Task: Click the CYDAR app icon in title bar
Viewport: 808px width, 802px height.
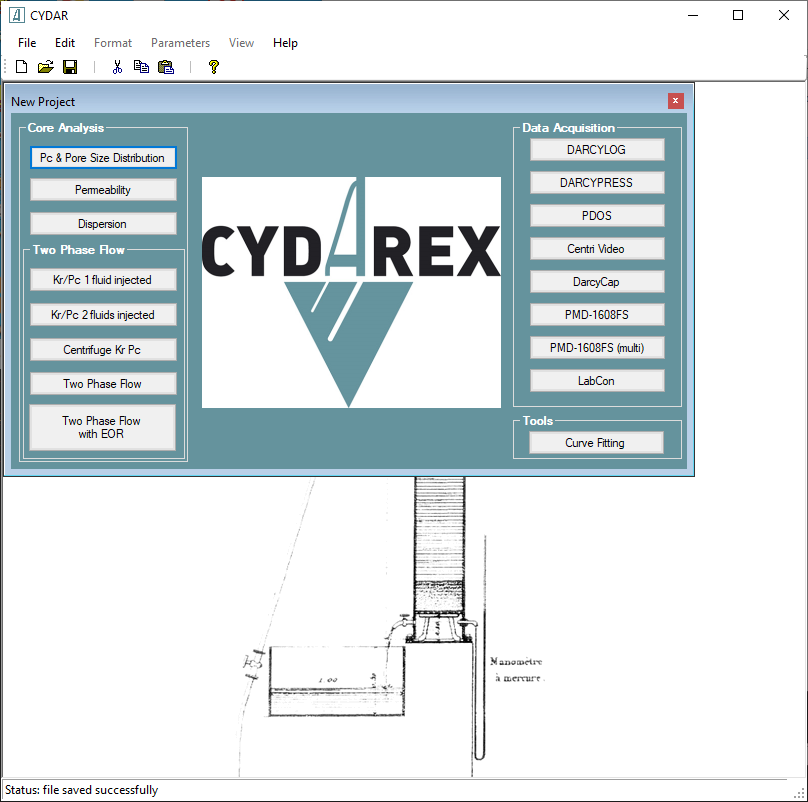Action: 16,15
